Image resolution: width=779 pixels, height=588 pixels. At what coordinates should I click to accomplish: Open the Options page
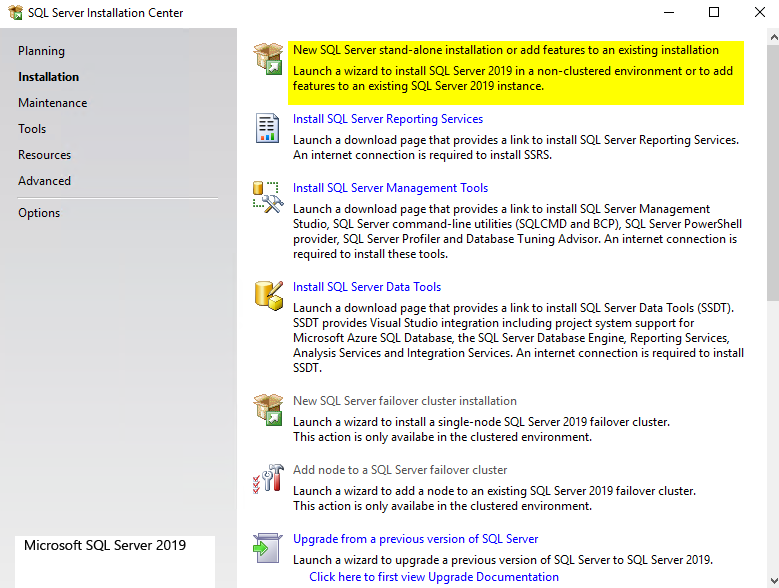point(39,213)
